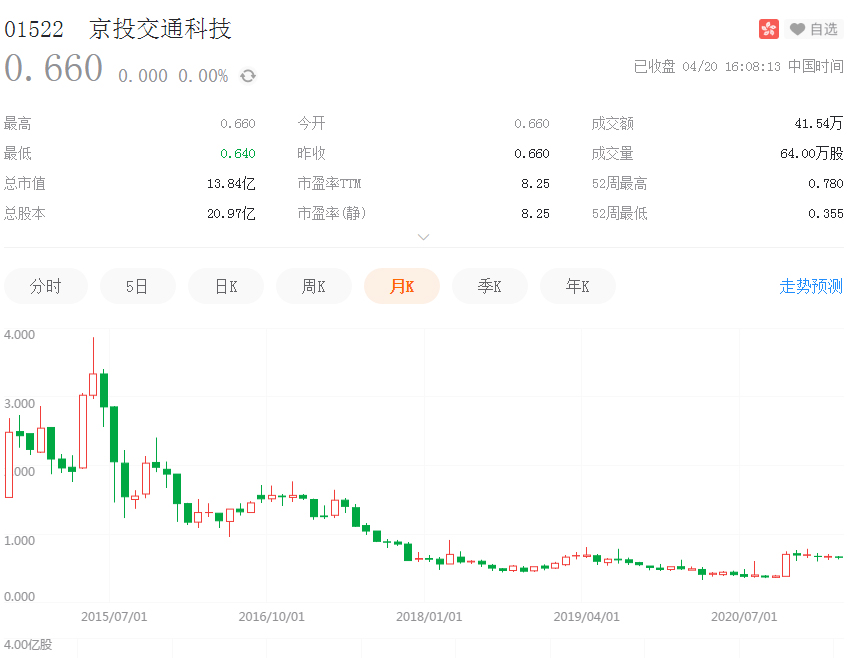Image resolution: width=860 pixels, height=658 pixels.
Task: Click x-axis date 2020/07/01
Action: [744, 617]
